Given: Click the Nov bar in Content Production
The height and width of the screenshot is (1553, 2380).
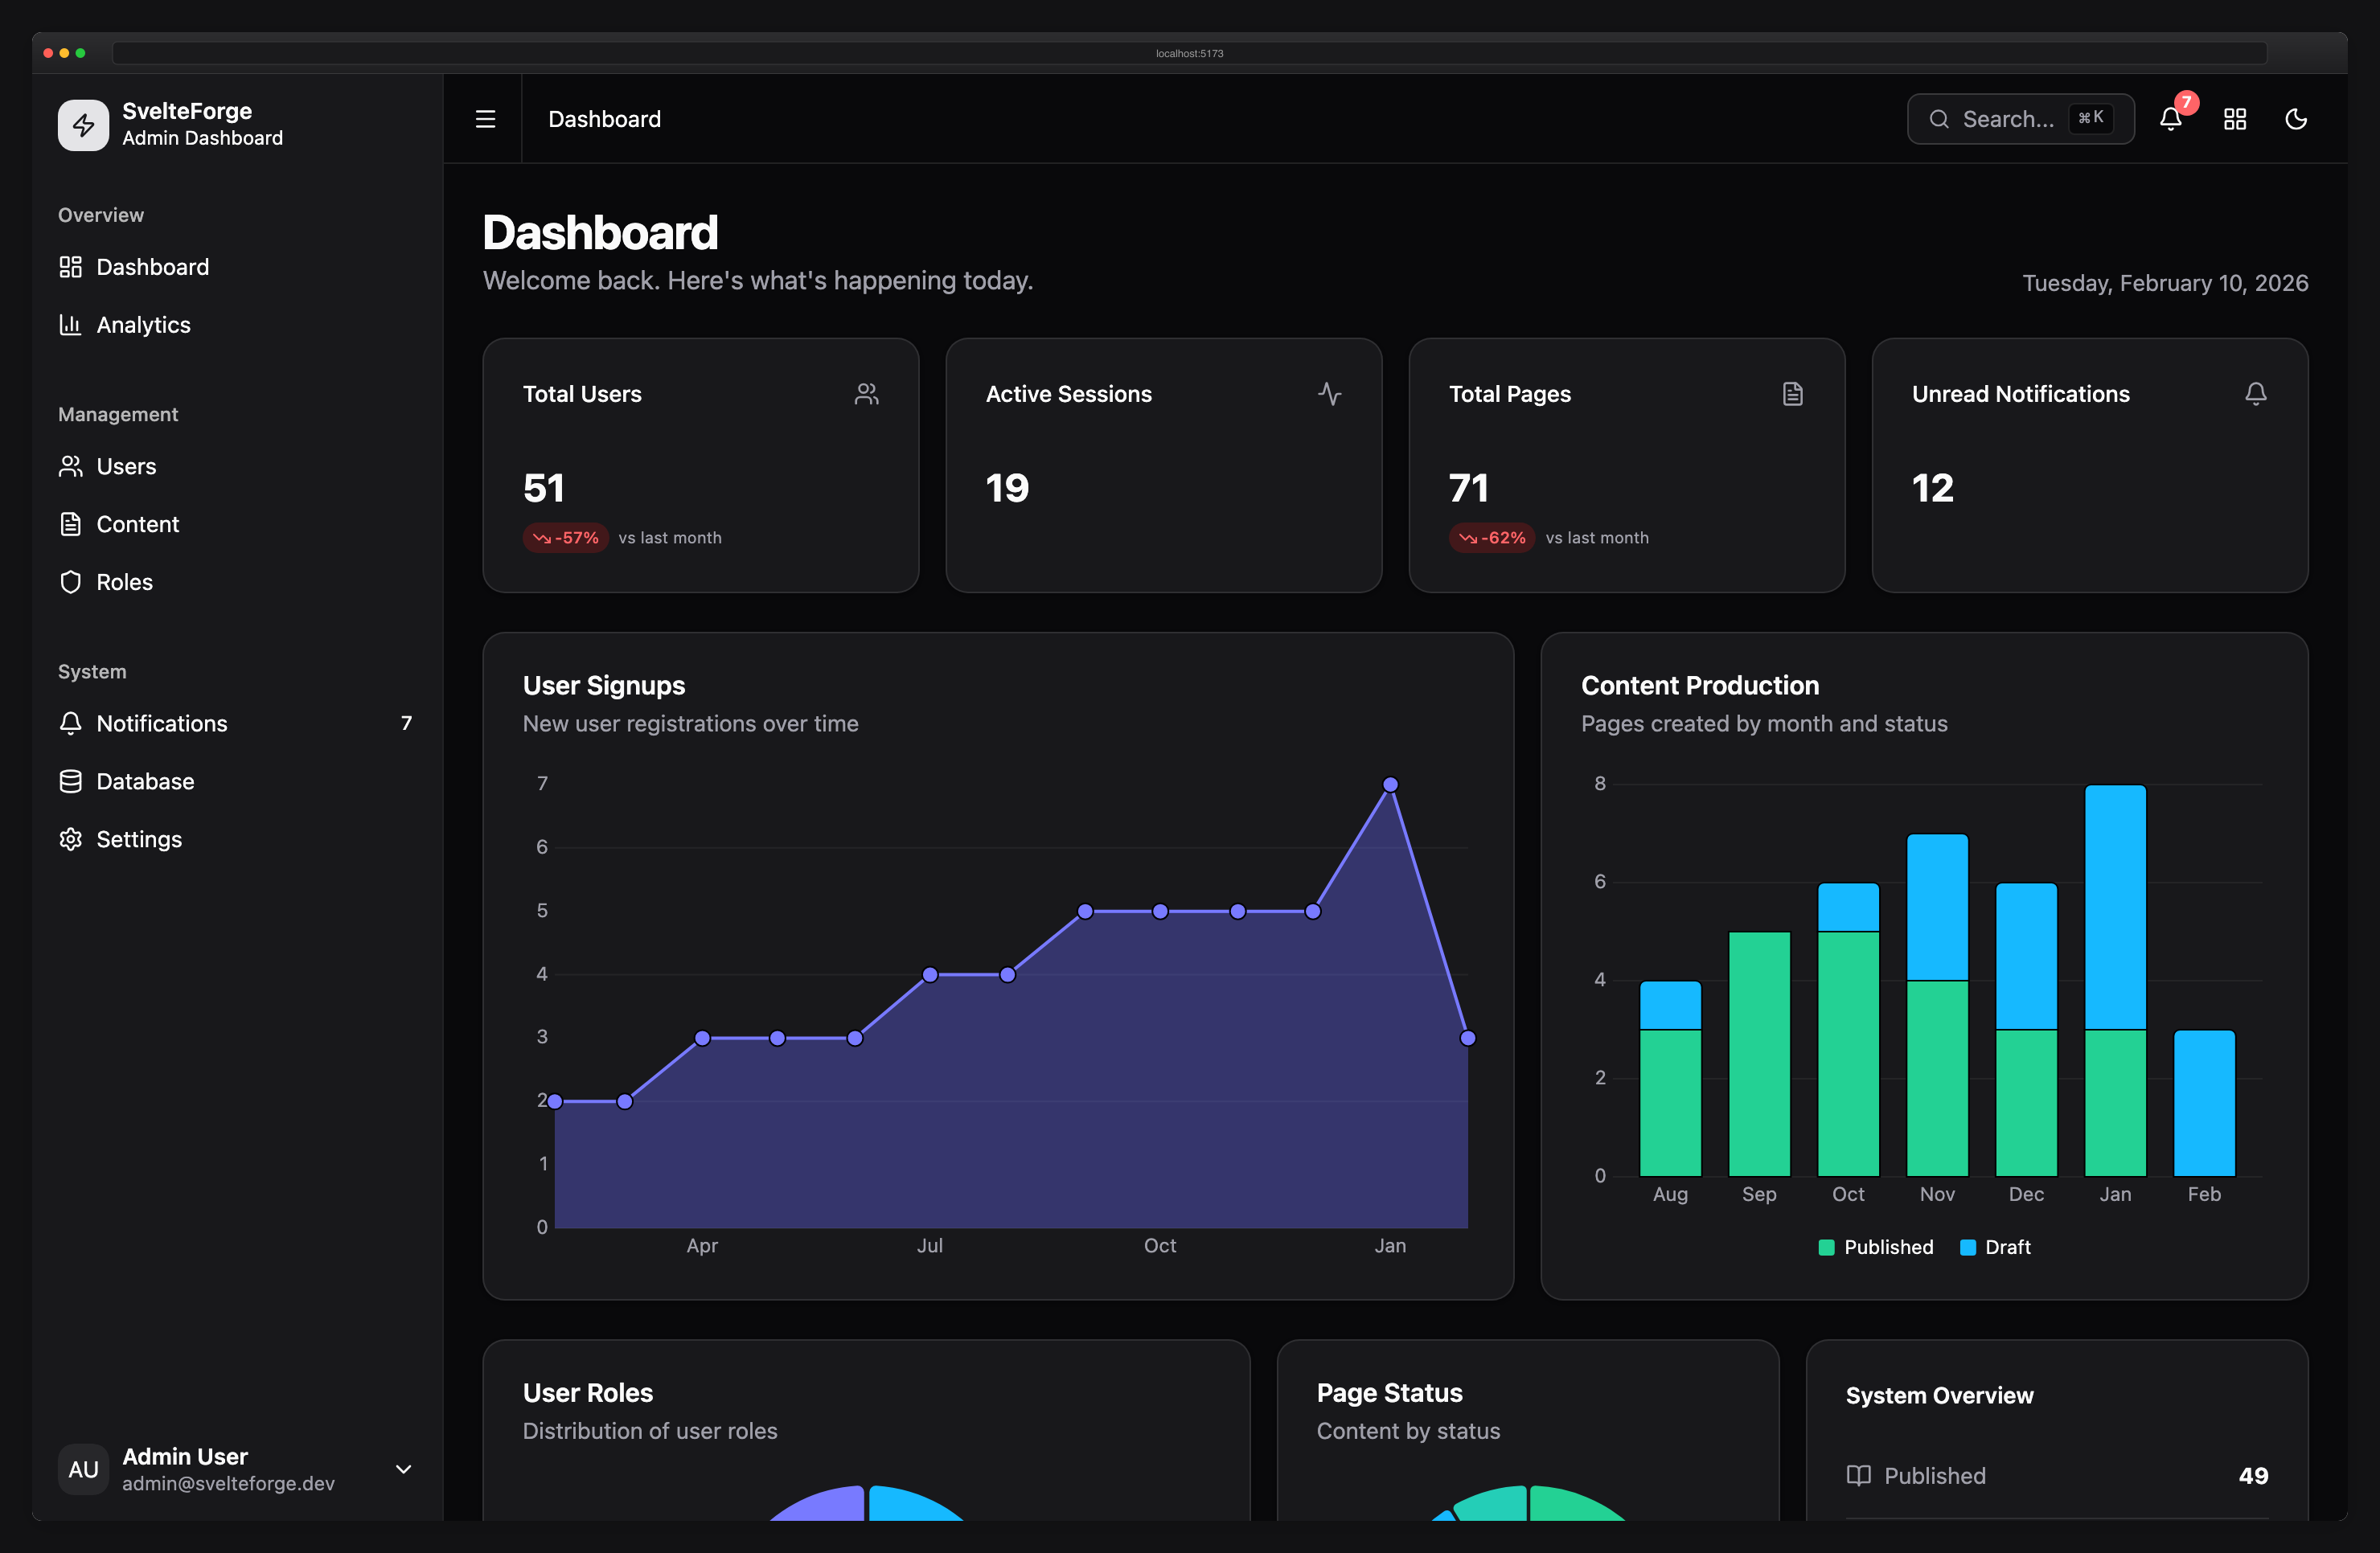Looking at the screenshot, I should click(1937, 1005).
